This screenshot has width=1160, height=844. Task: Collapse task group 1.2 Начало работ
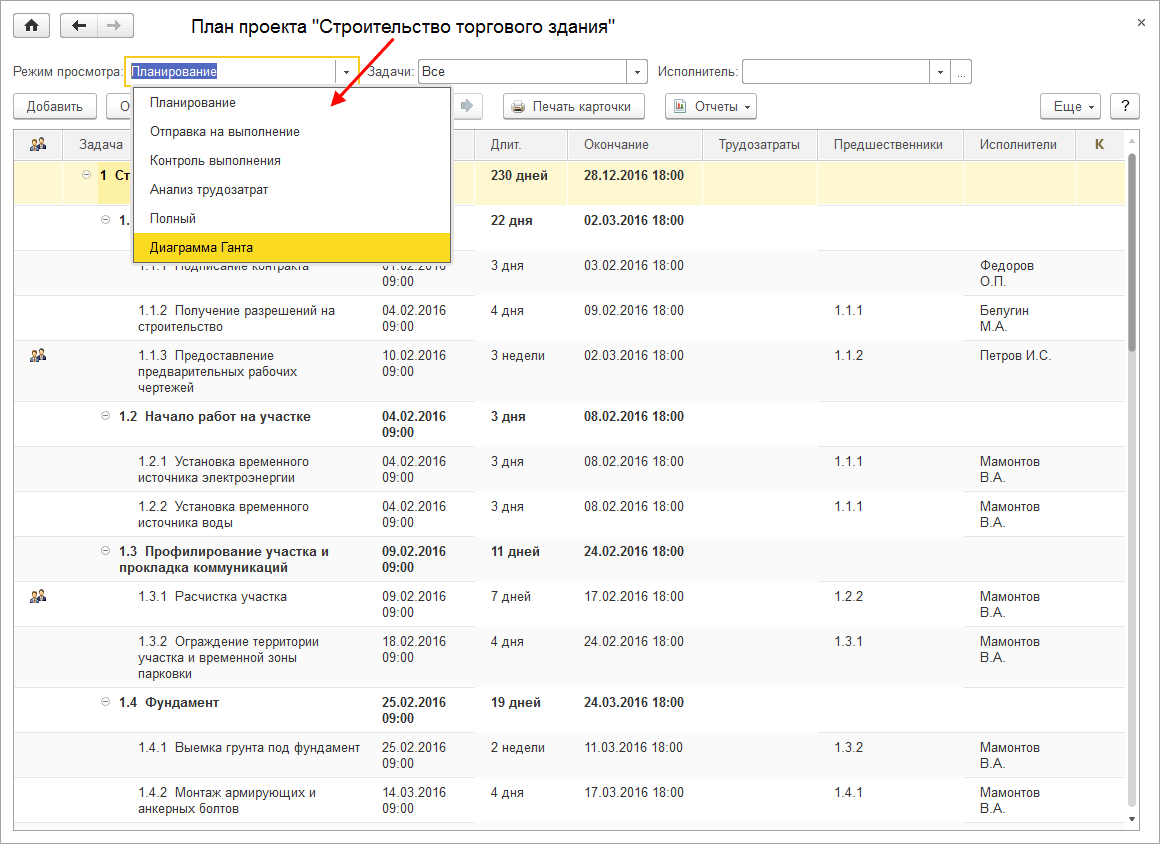[106, 416]
